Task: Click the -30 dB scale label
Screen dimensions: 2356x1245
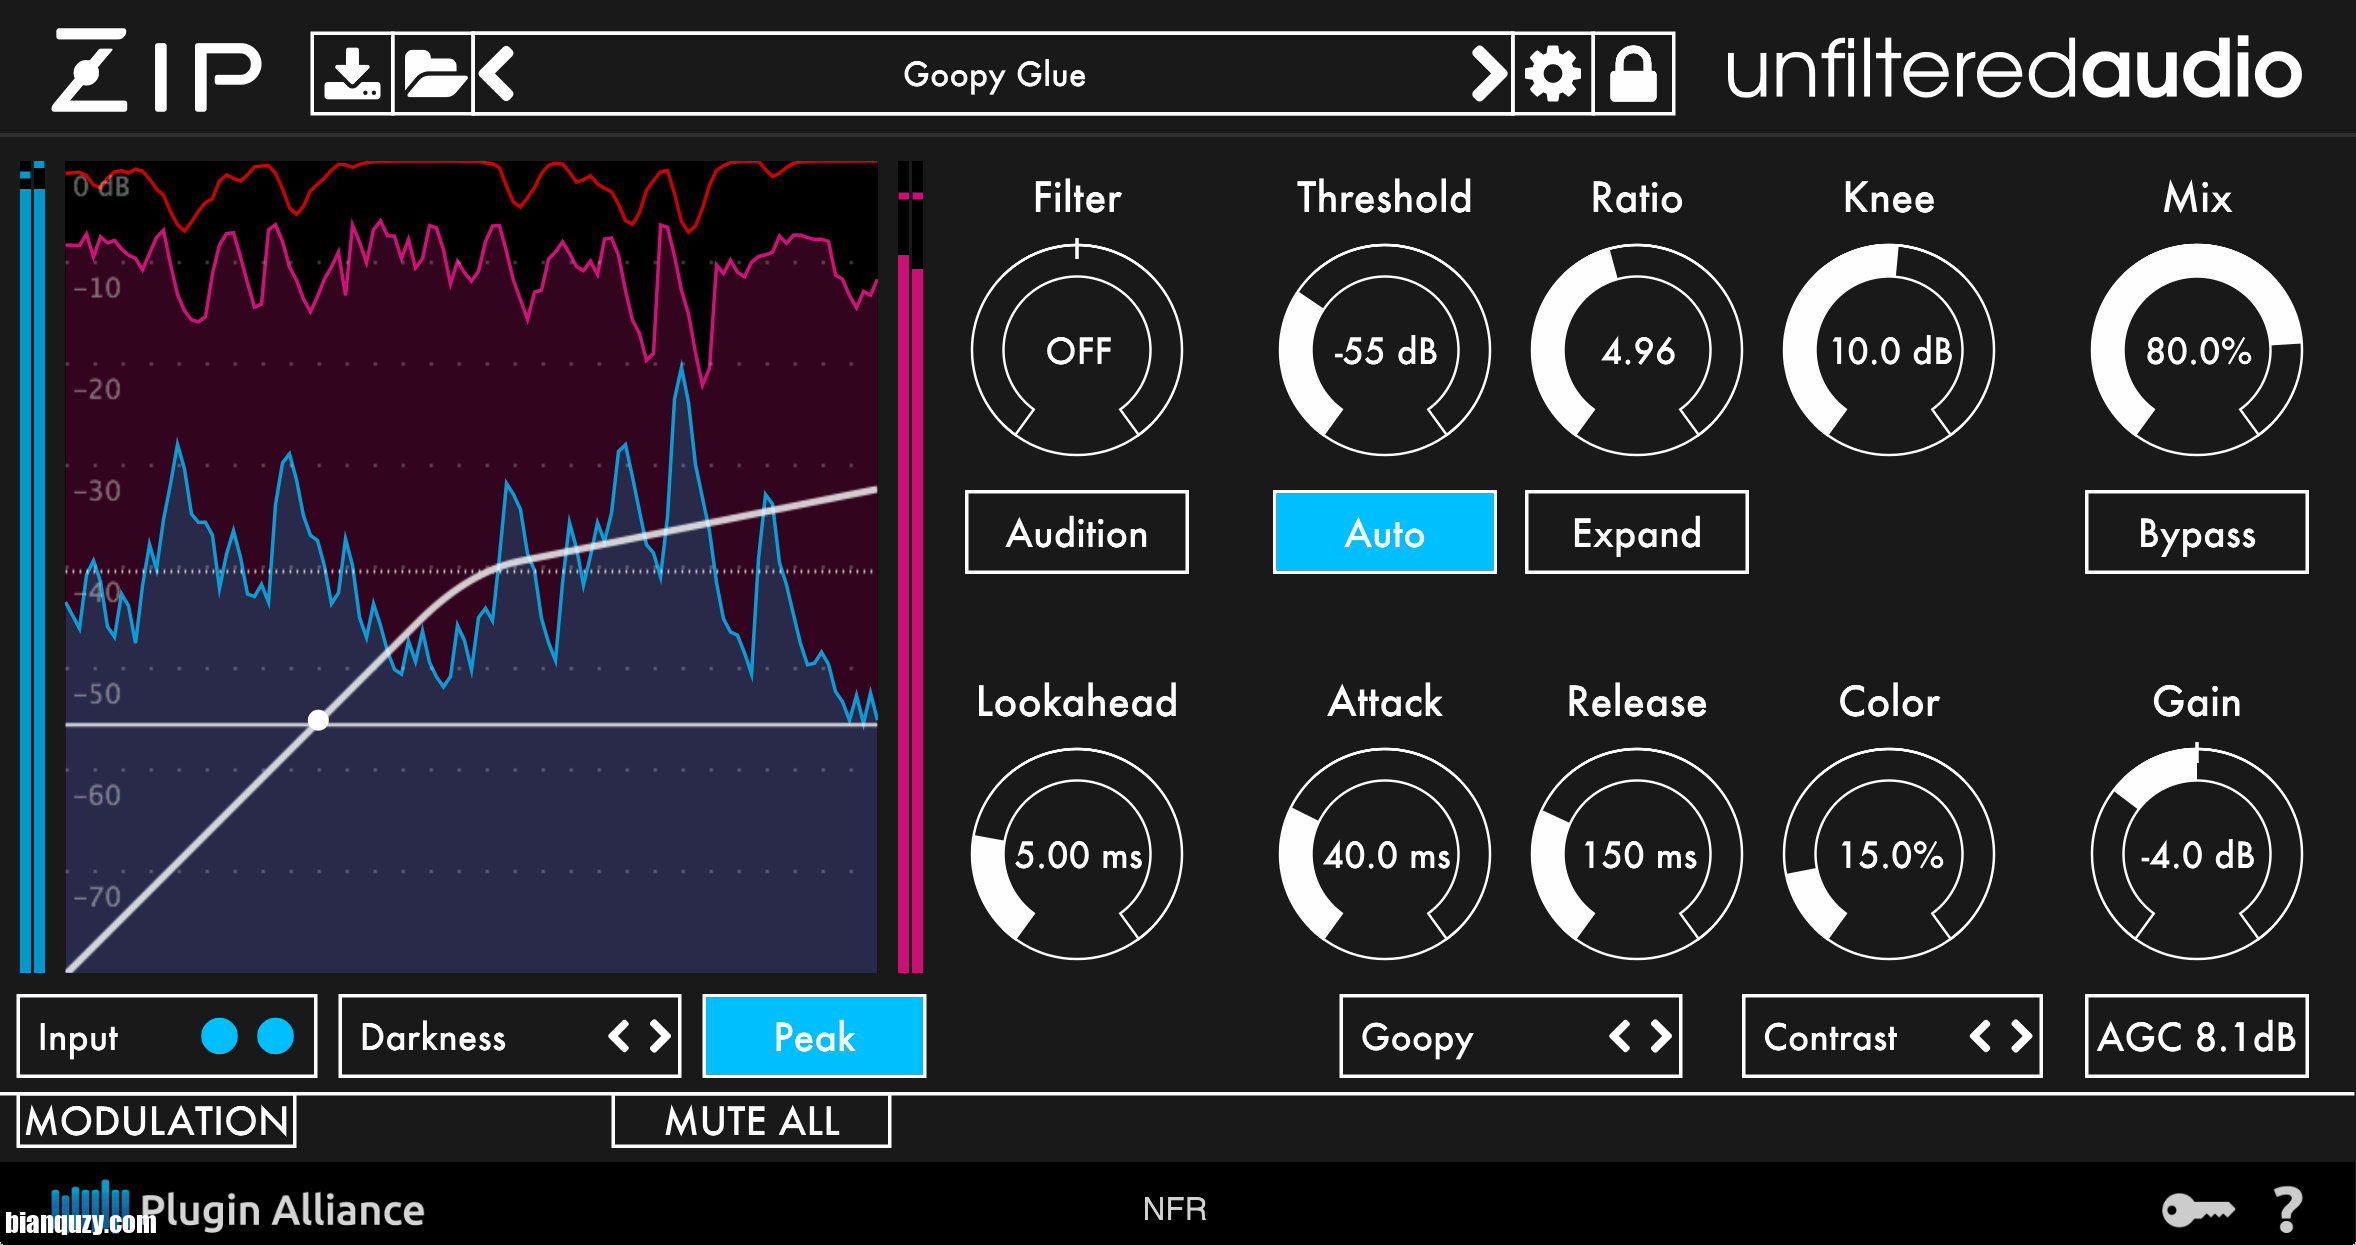Action: tap(97, 491)
